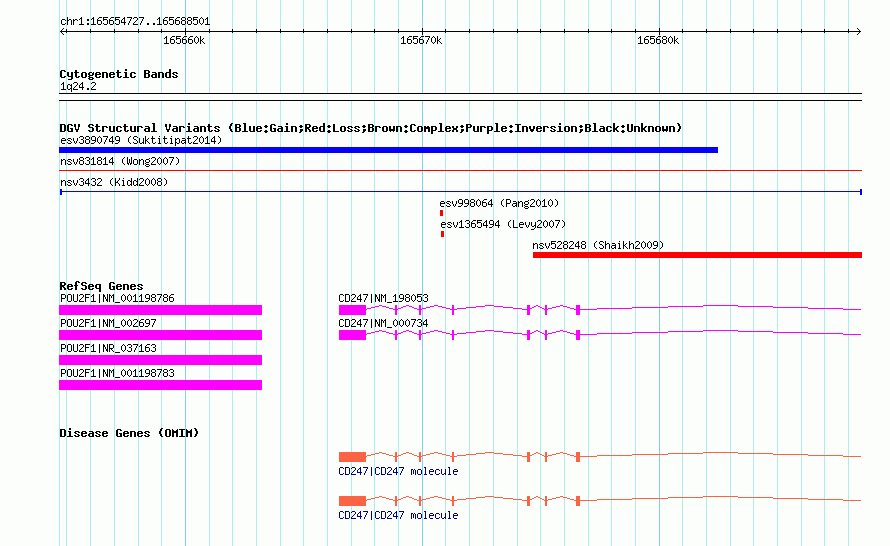890x546 pixels.
Task: Click the magenta bar under POU2F1|NM_001198786
Action: coord(161,310)
